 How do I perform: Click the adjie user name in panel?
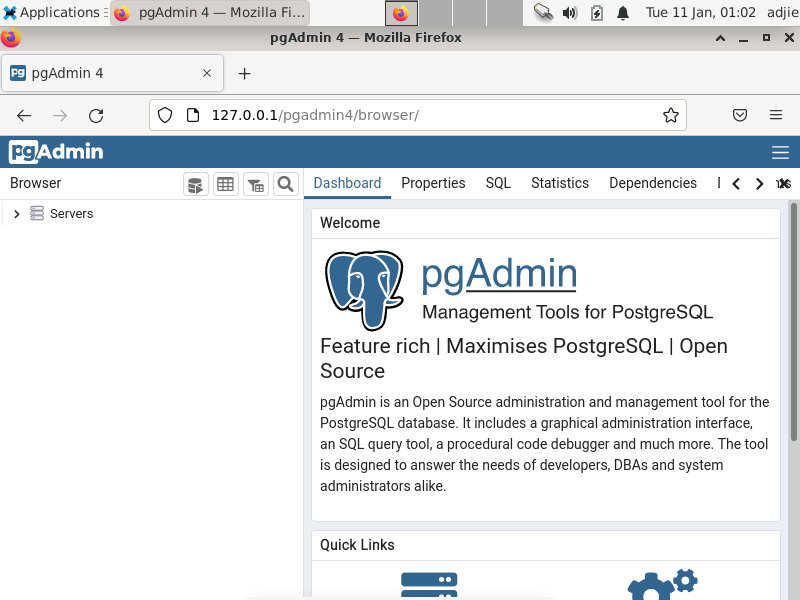[783, 12]
